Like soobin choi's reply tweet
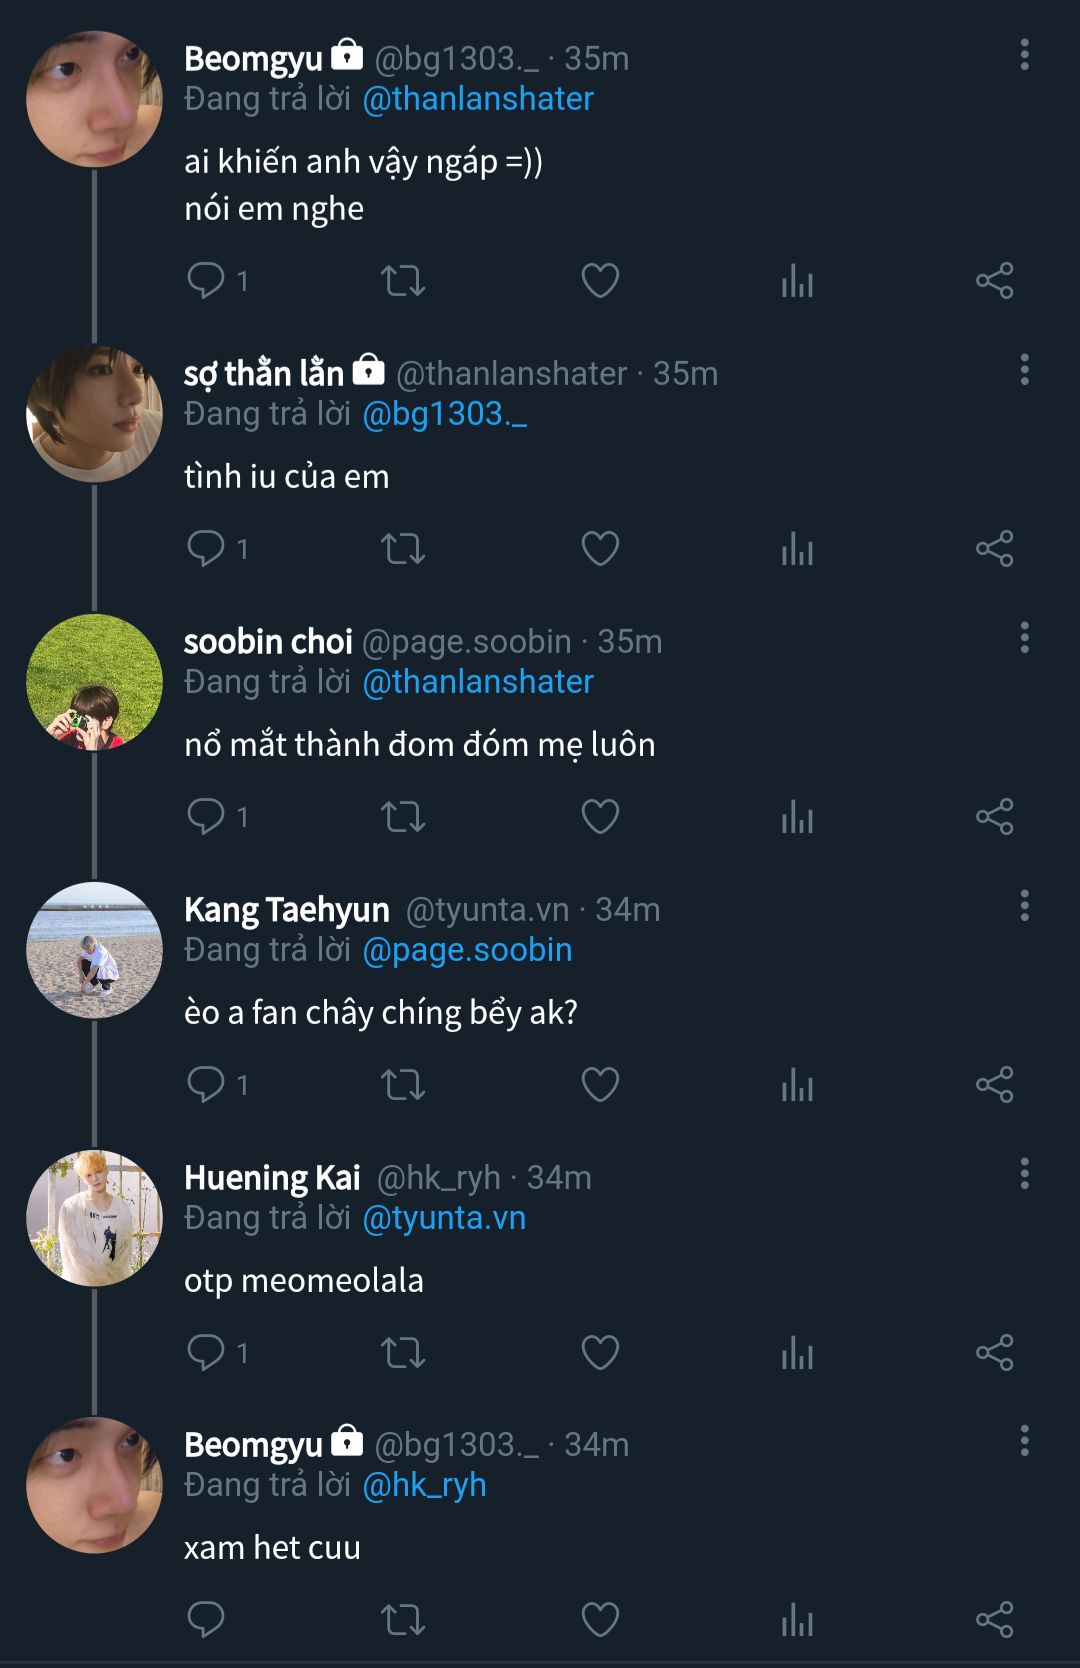Viewport: 1080px width, 1668px height. coord(600,817)
